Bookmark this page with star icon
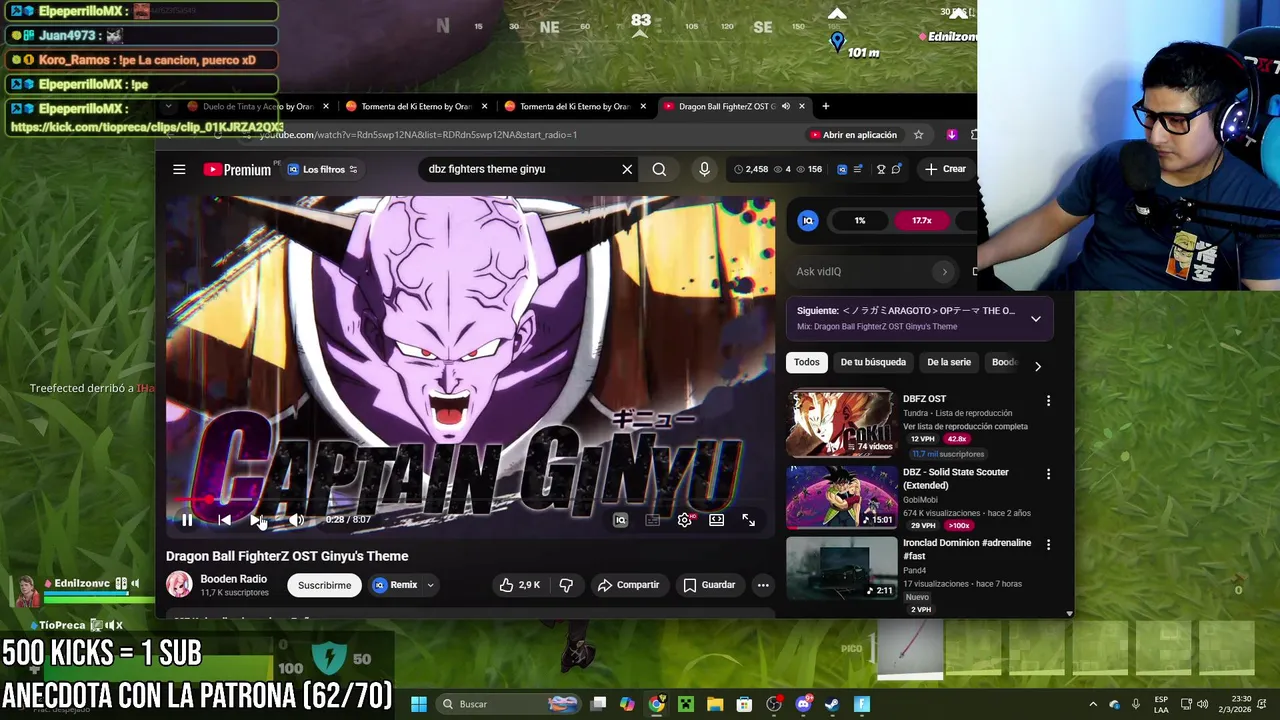This screenshot has height=720, width=1280. pos(918,135)
